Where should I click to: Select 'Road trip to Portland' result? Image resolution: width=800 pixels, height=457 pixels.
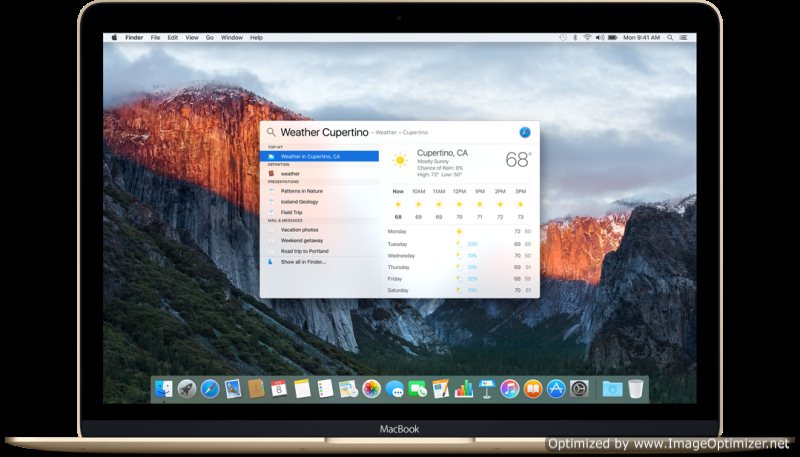coord(319,251)
